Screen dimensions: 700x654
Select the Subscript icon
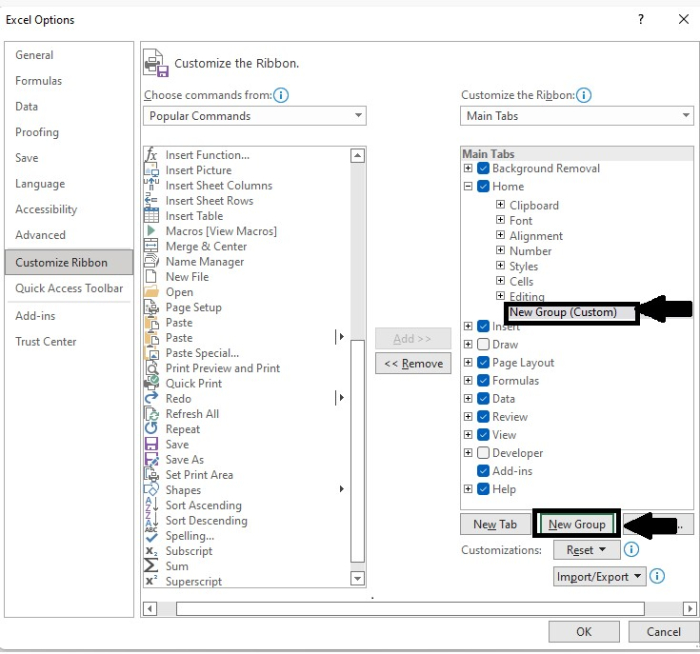click(x=151, y=550)
